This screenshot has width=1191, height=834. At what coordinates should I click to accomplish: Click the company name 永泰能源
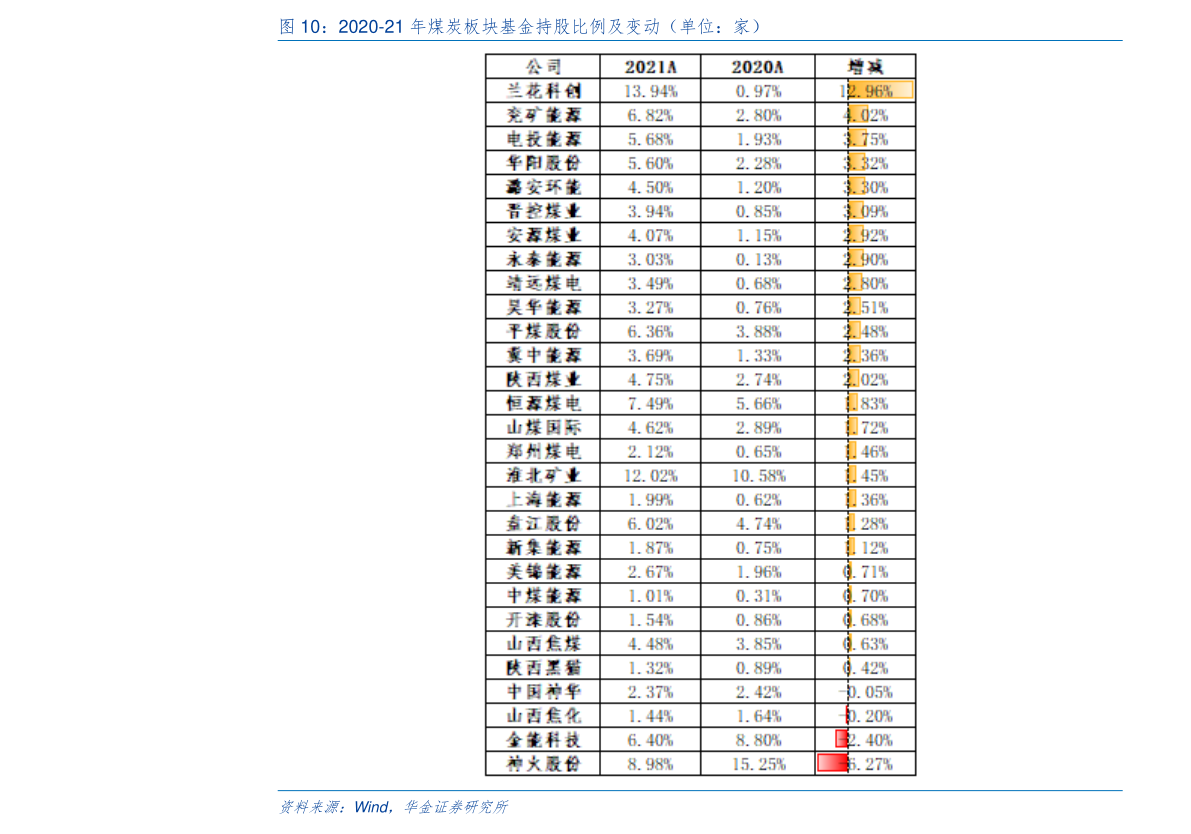[543, 260]
